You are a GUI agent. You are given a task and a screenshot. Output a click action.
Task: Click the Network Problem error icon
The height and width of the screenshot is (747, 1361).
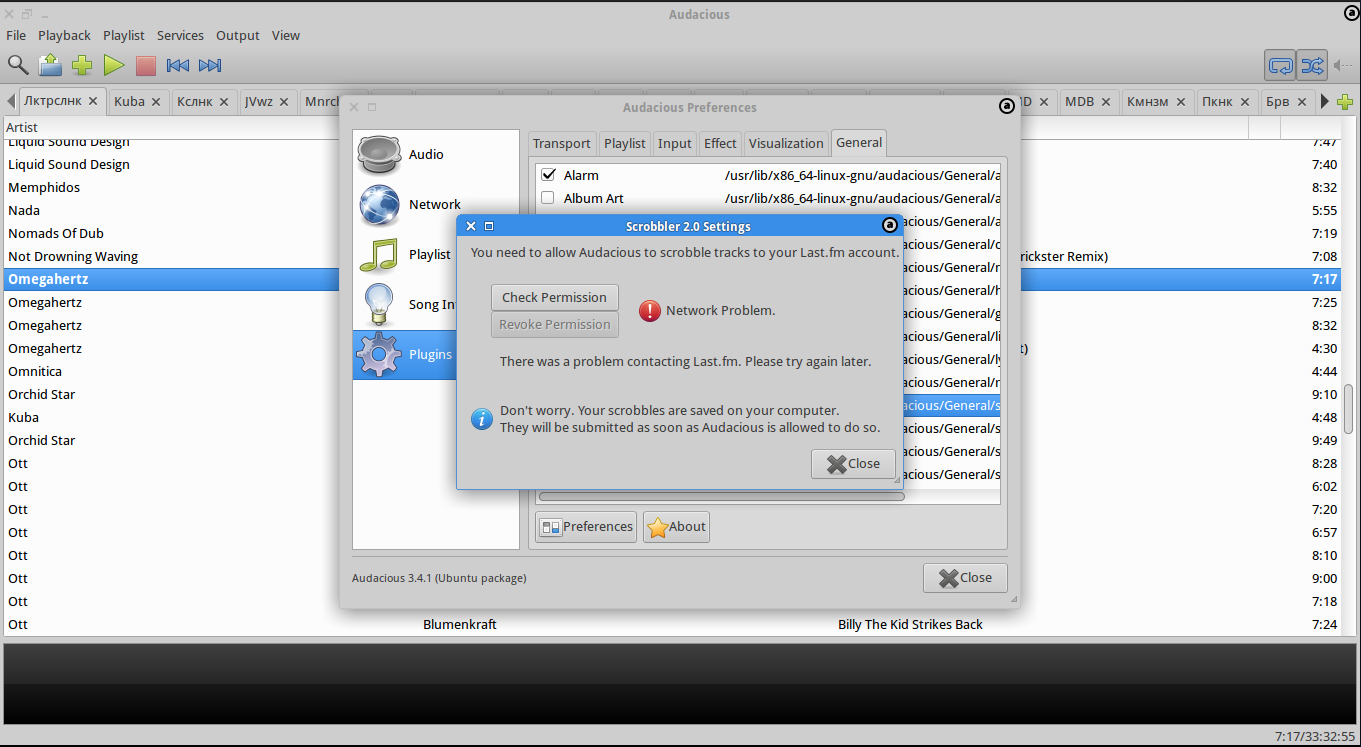(x=650, y=311)
